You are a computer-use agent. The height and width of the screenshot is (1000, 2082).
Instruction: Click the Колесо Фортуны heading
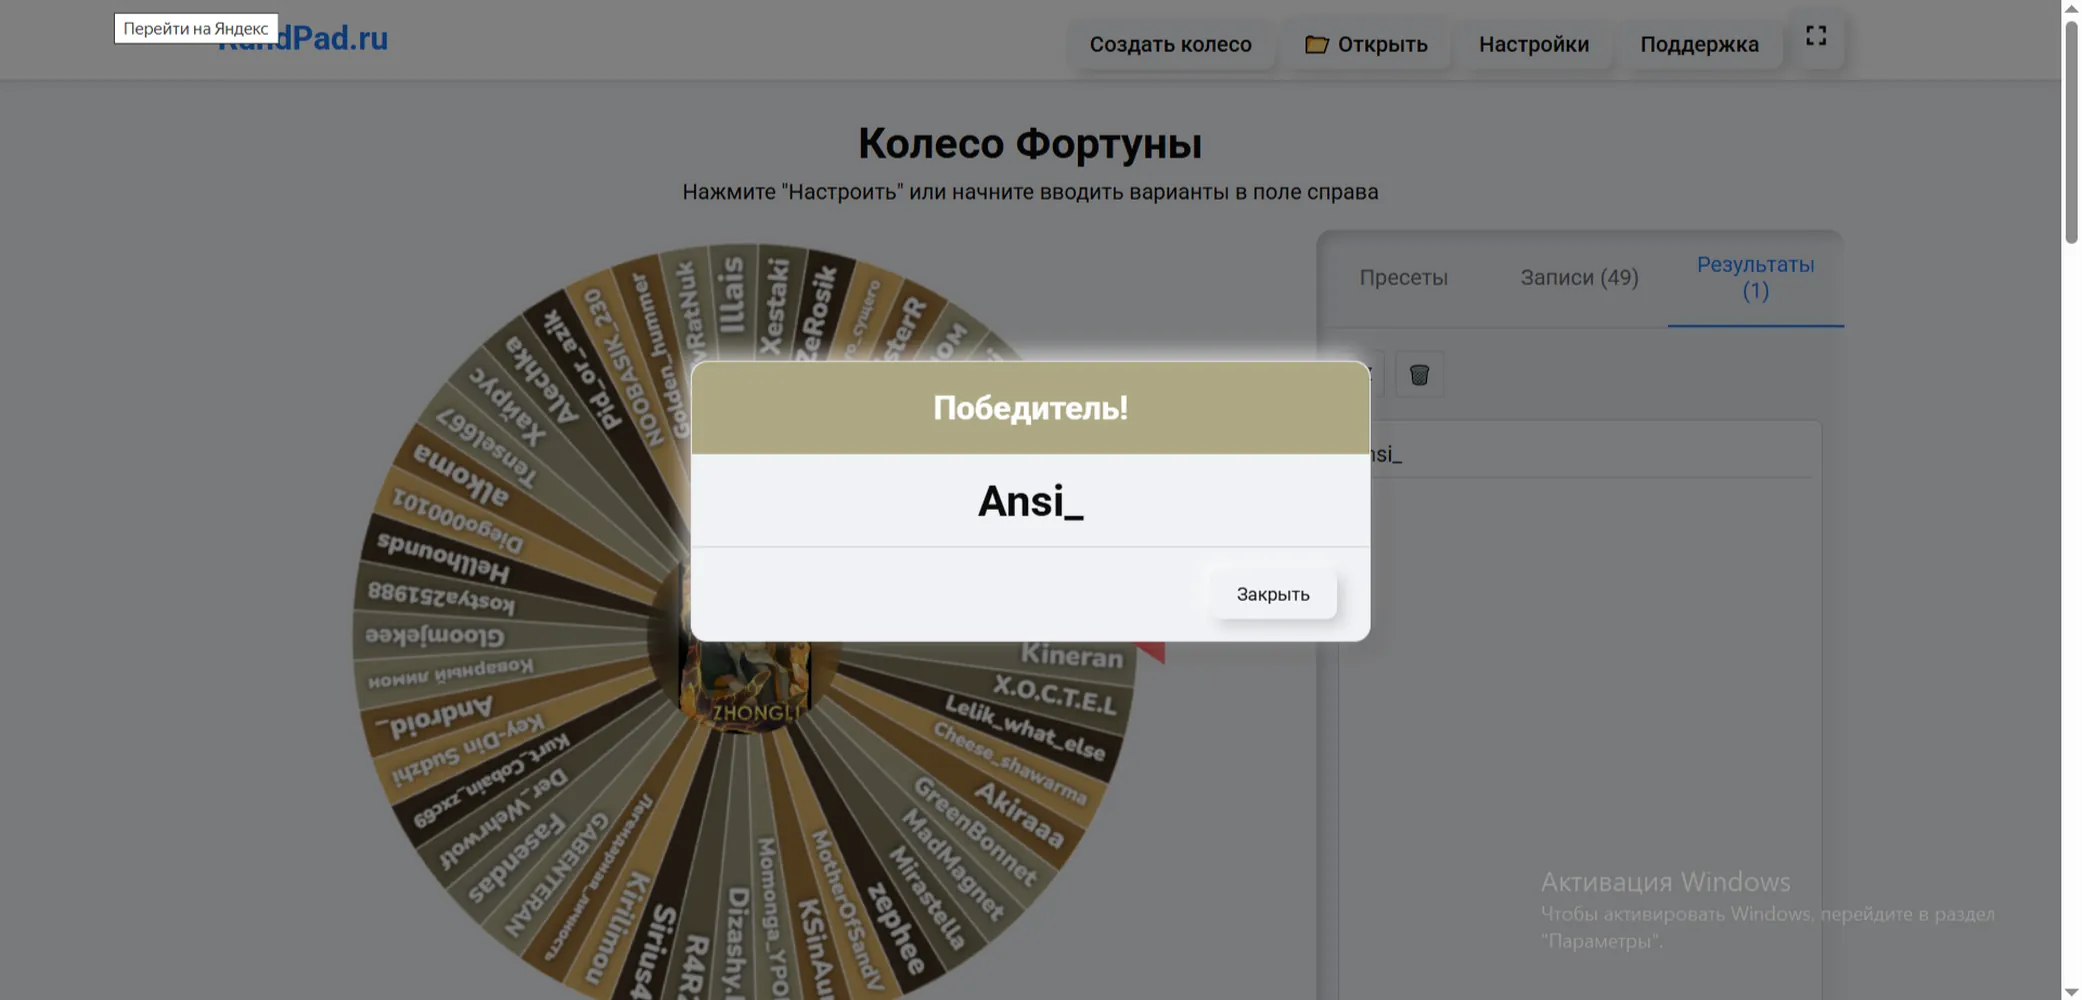tap(1030, 143)
